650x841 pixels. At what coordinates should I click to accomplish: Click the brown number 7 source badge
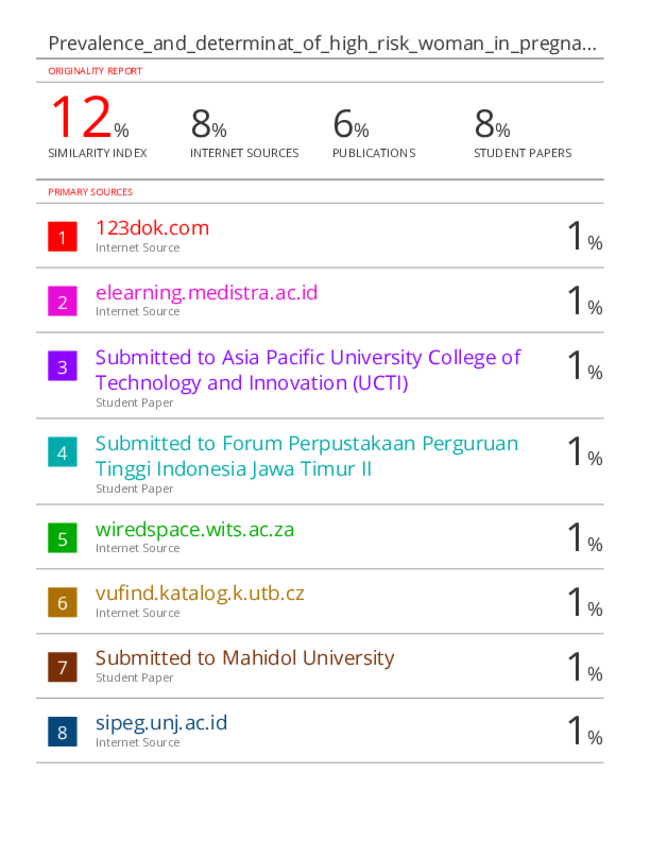click(x=62, y=667)
